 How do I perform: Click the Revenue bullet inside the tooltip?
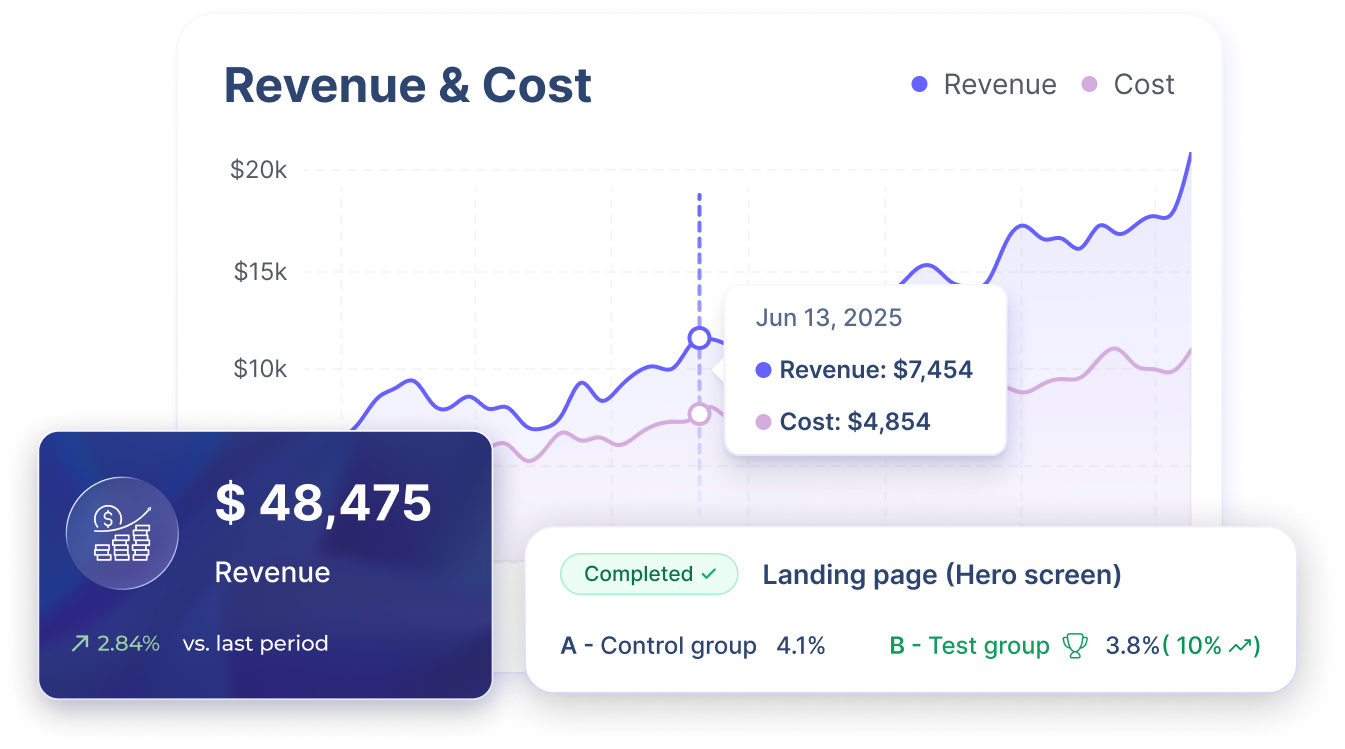point(763,370)
